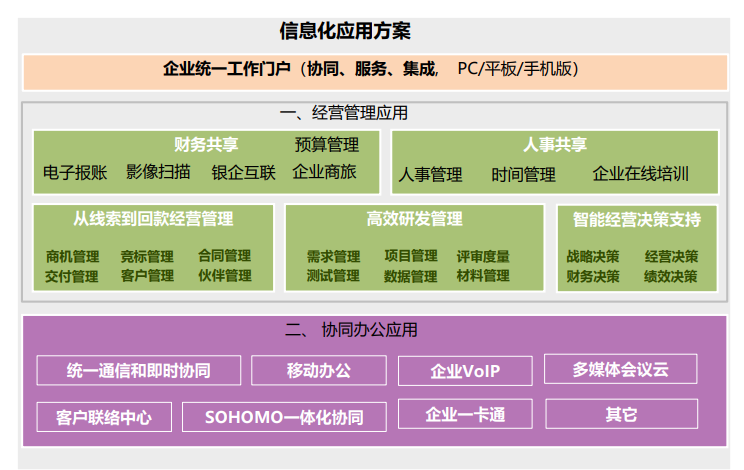
Task: Click the 智能经营决策支持 title
Action: point(636,219)
